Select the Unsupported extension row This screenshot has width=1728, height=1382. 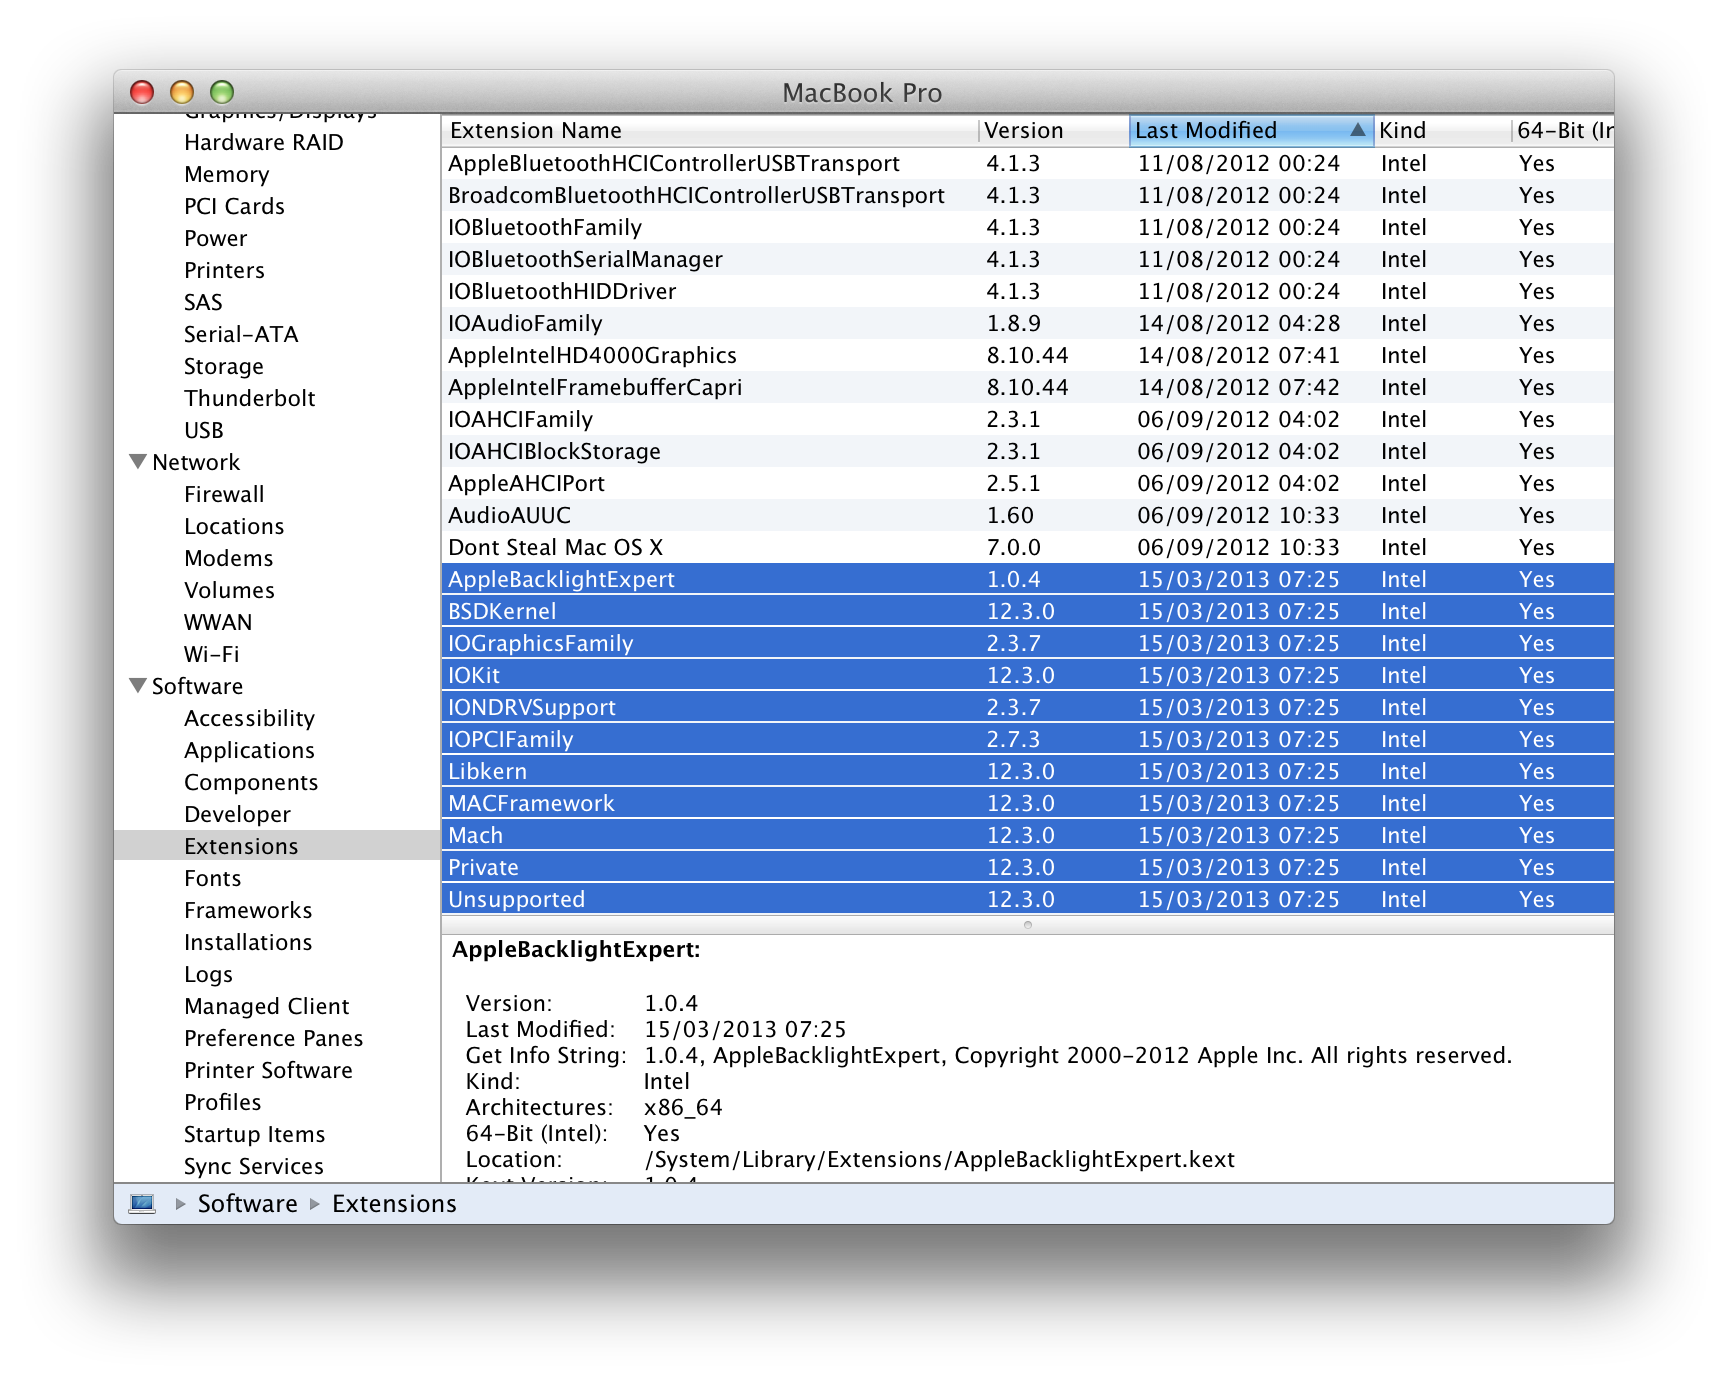click(x=1027, y=899)
